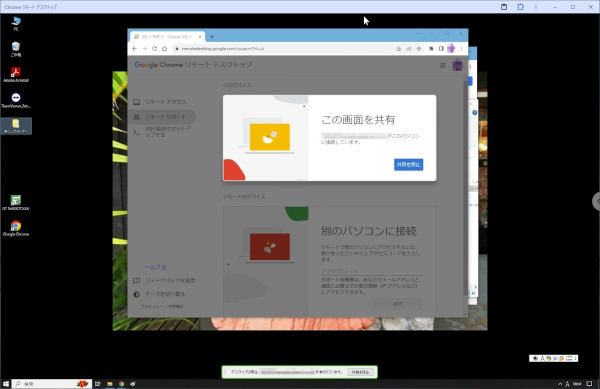
Task: Open the three-dot menu in outer title bar
Action: tap(536, 7)
